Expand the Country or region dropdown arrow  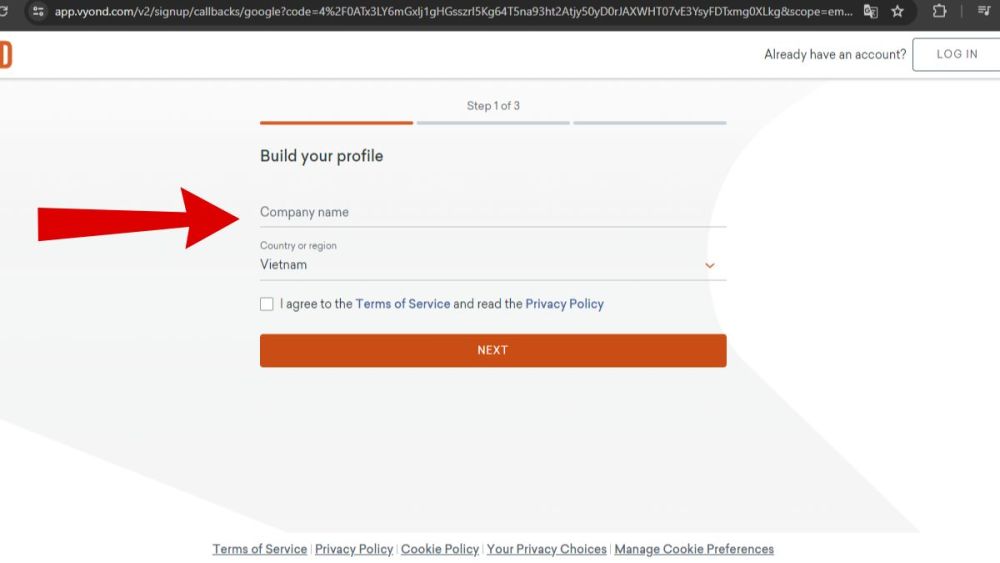click(x=710, y=265)
